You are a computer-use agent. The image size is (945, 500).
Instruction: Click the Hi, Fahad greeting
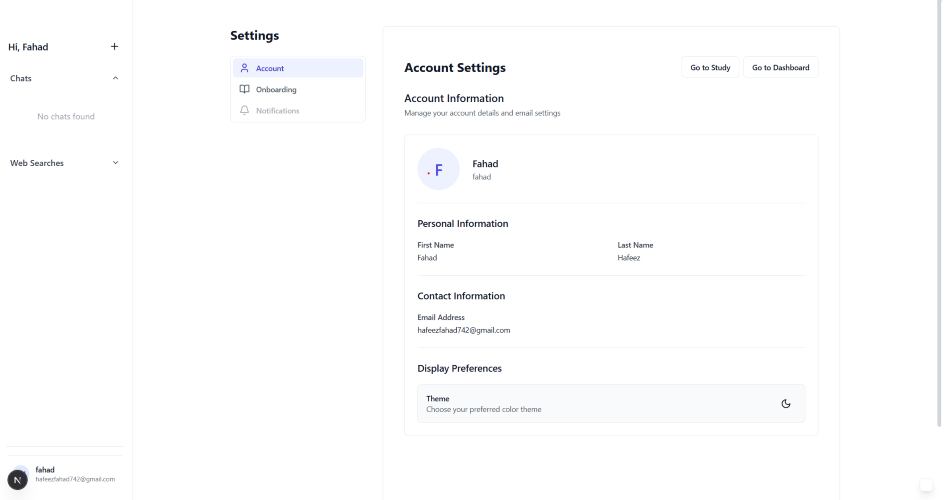(28, 47)
